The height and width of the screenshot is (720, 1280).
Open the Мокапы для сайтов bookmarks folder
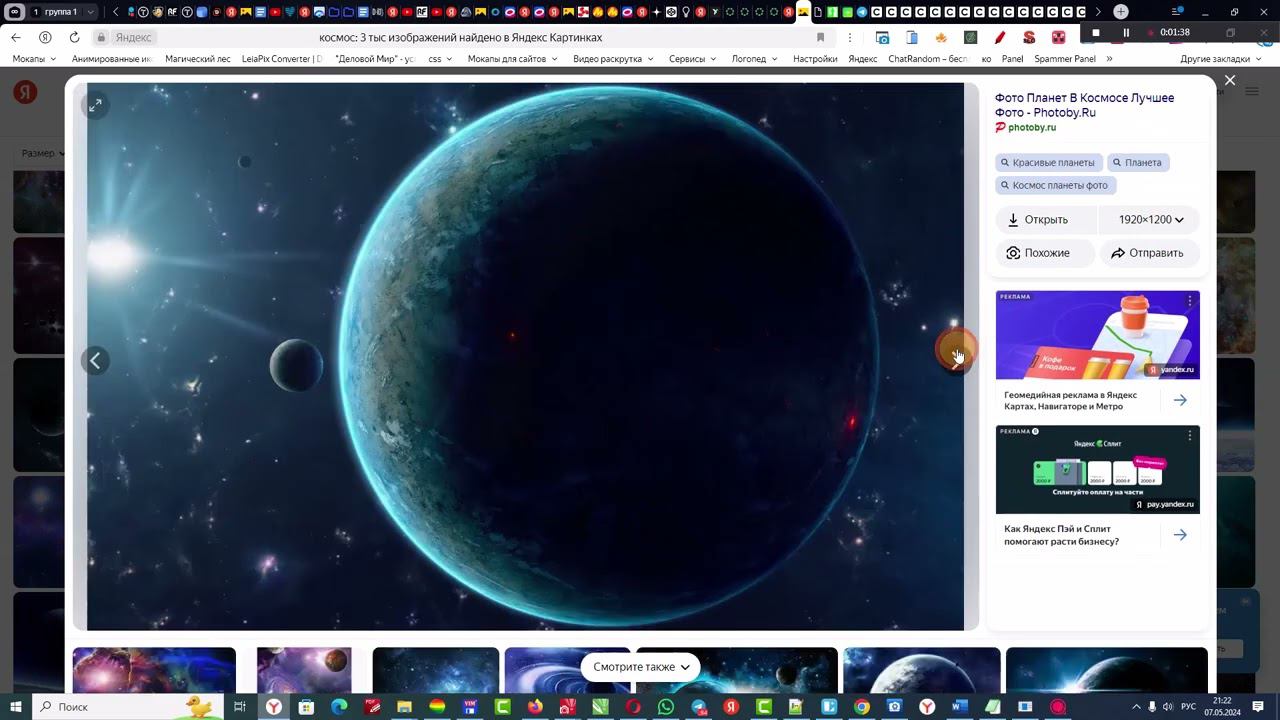512,59
